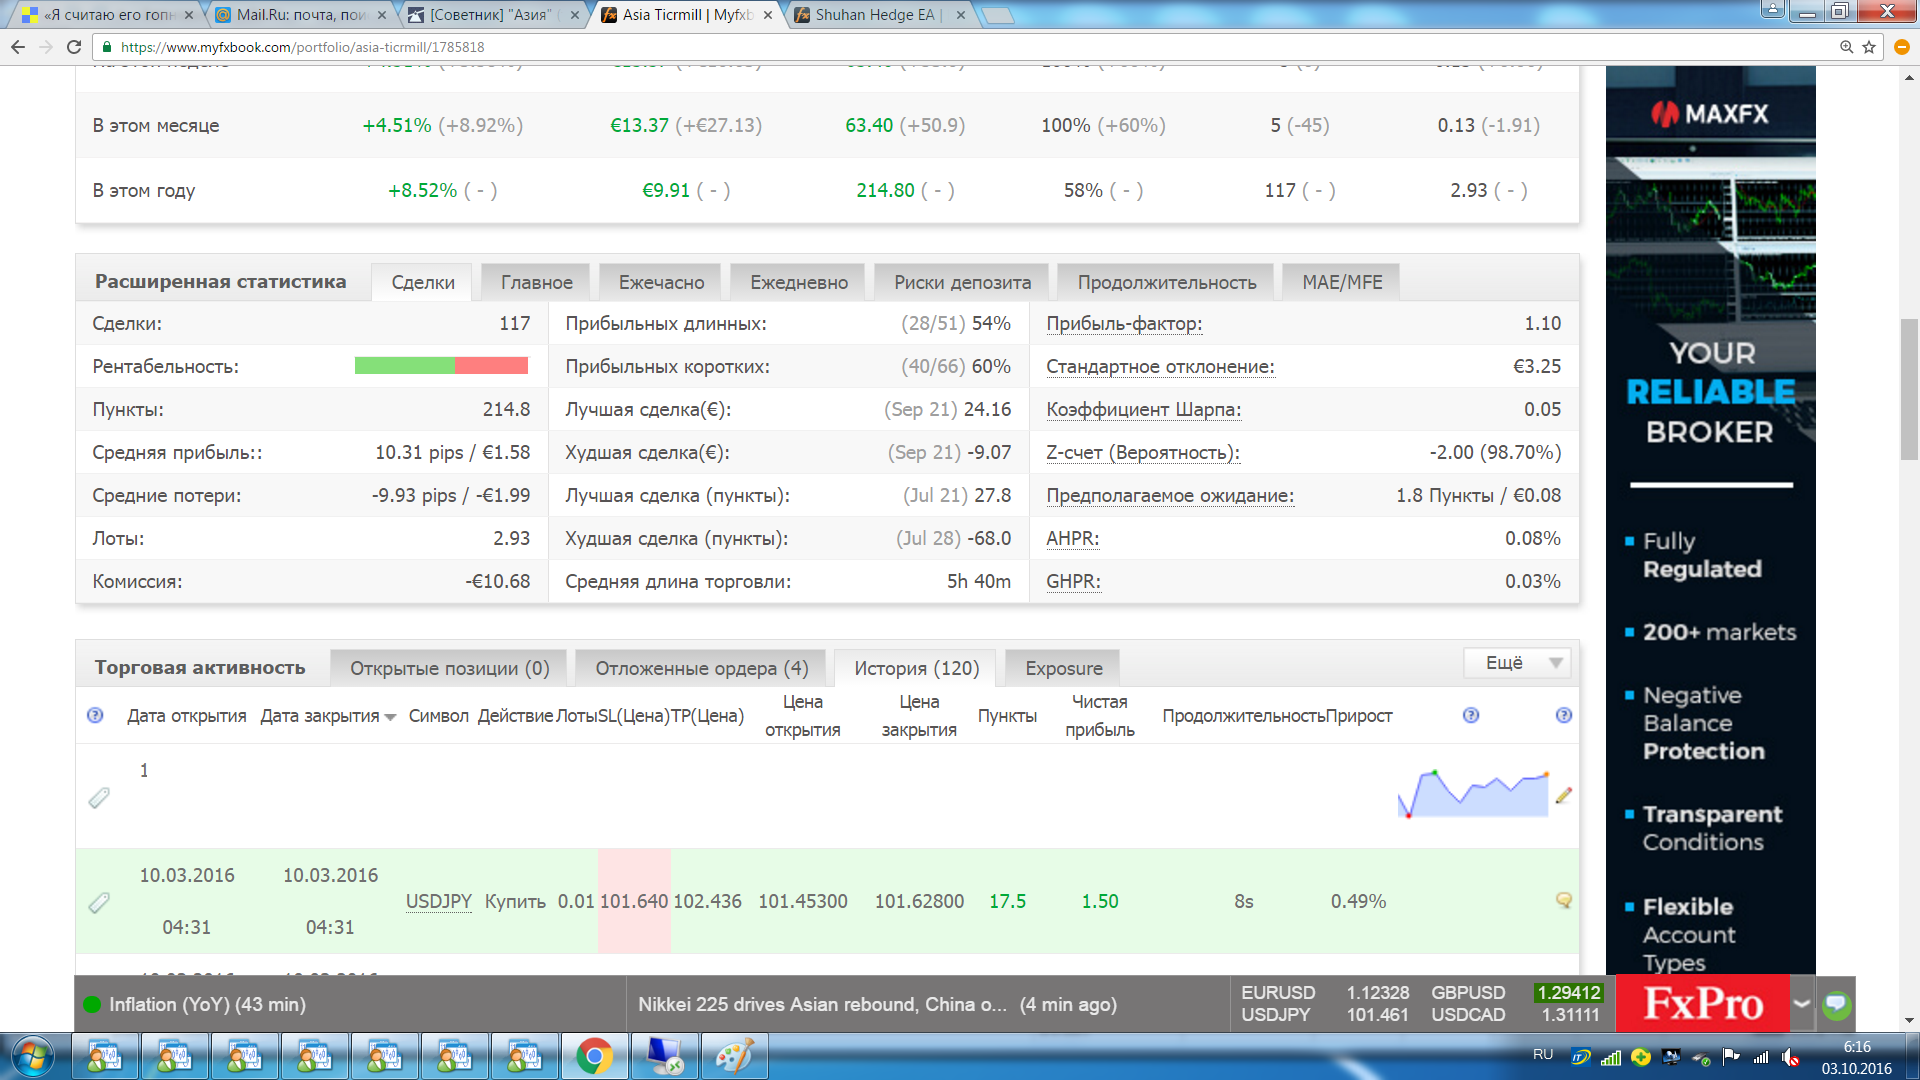Click the muted volume icon in the tray
The height and width of the screenshot is (1080, 1920).
point(1790,1057)
